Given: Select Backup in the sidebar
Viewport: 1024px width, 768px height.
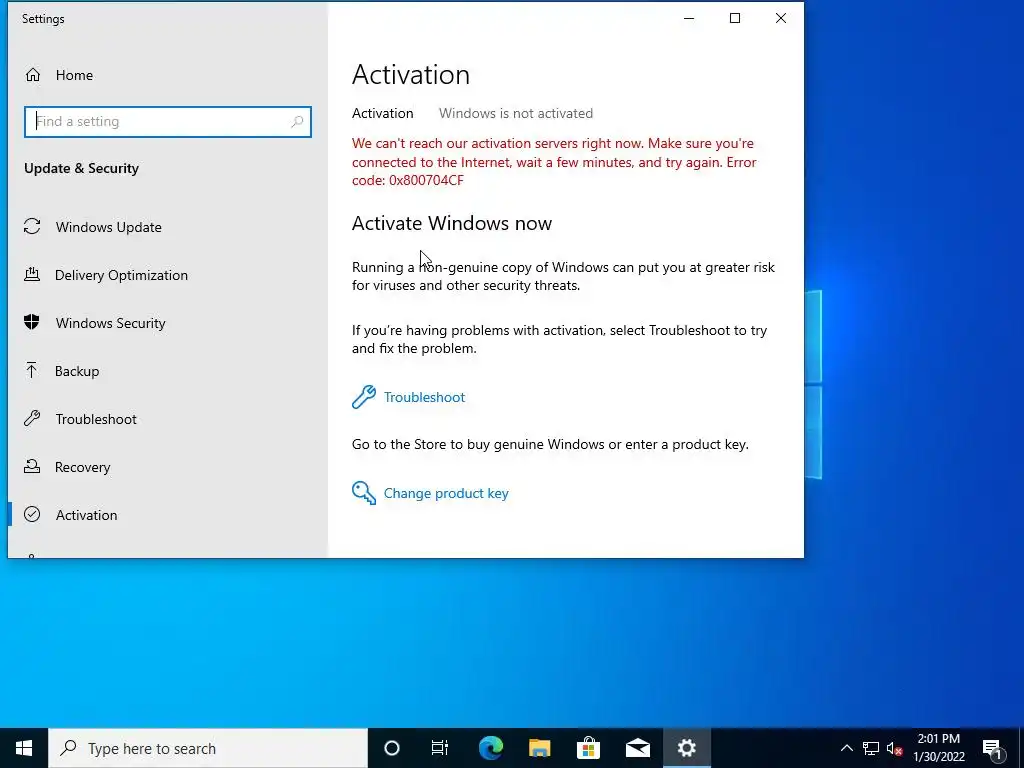Looking at the screenshot, I should (167, 371).
